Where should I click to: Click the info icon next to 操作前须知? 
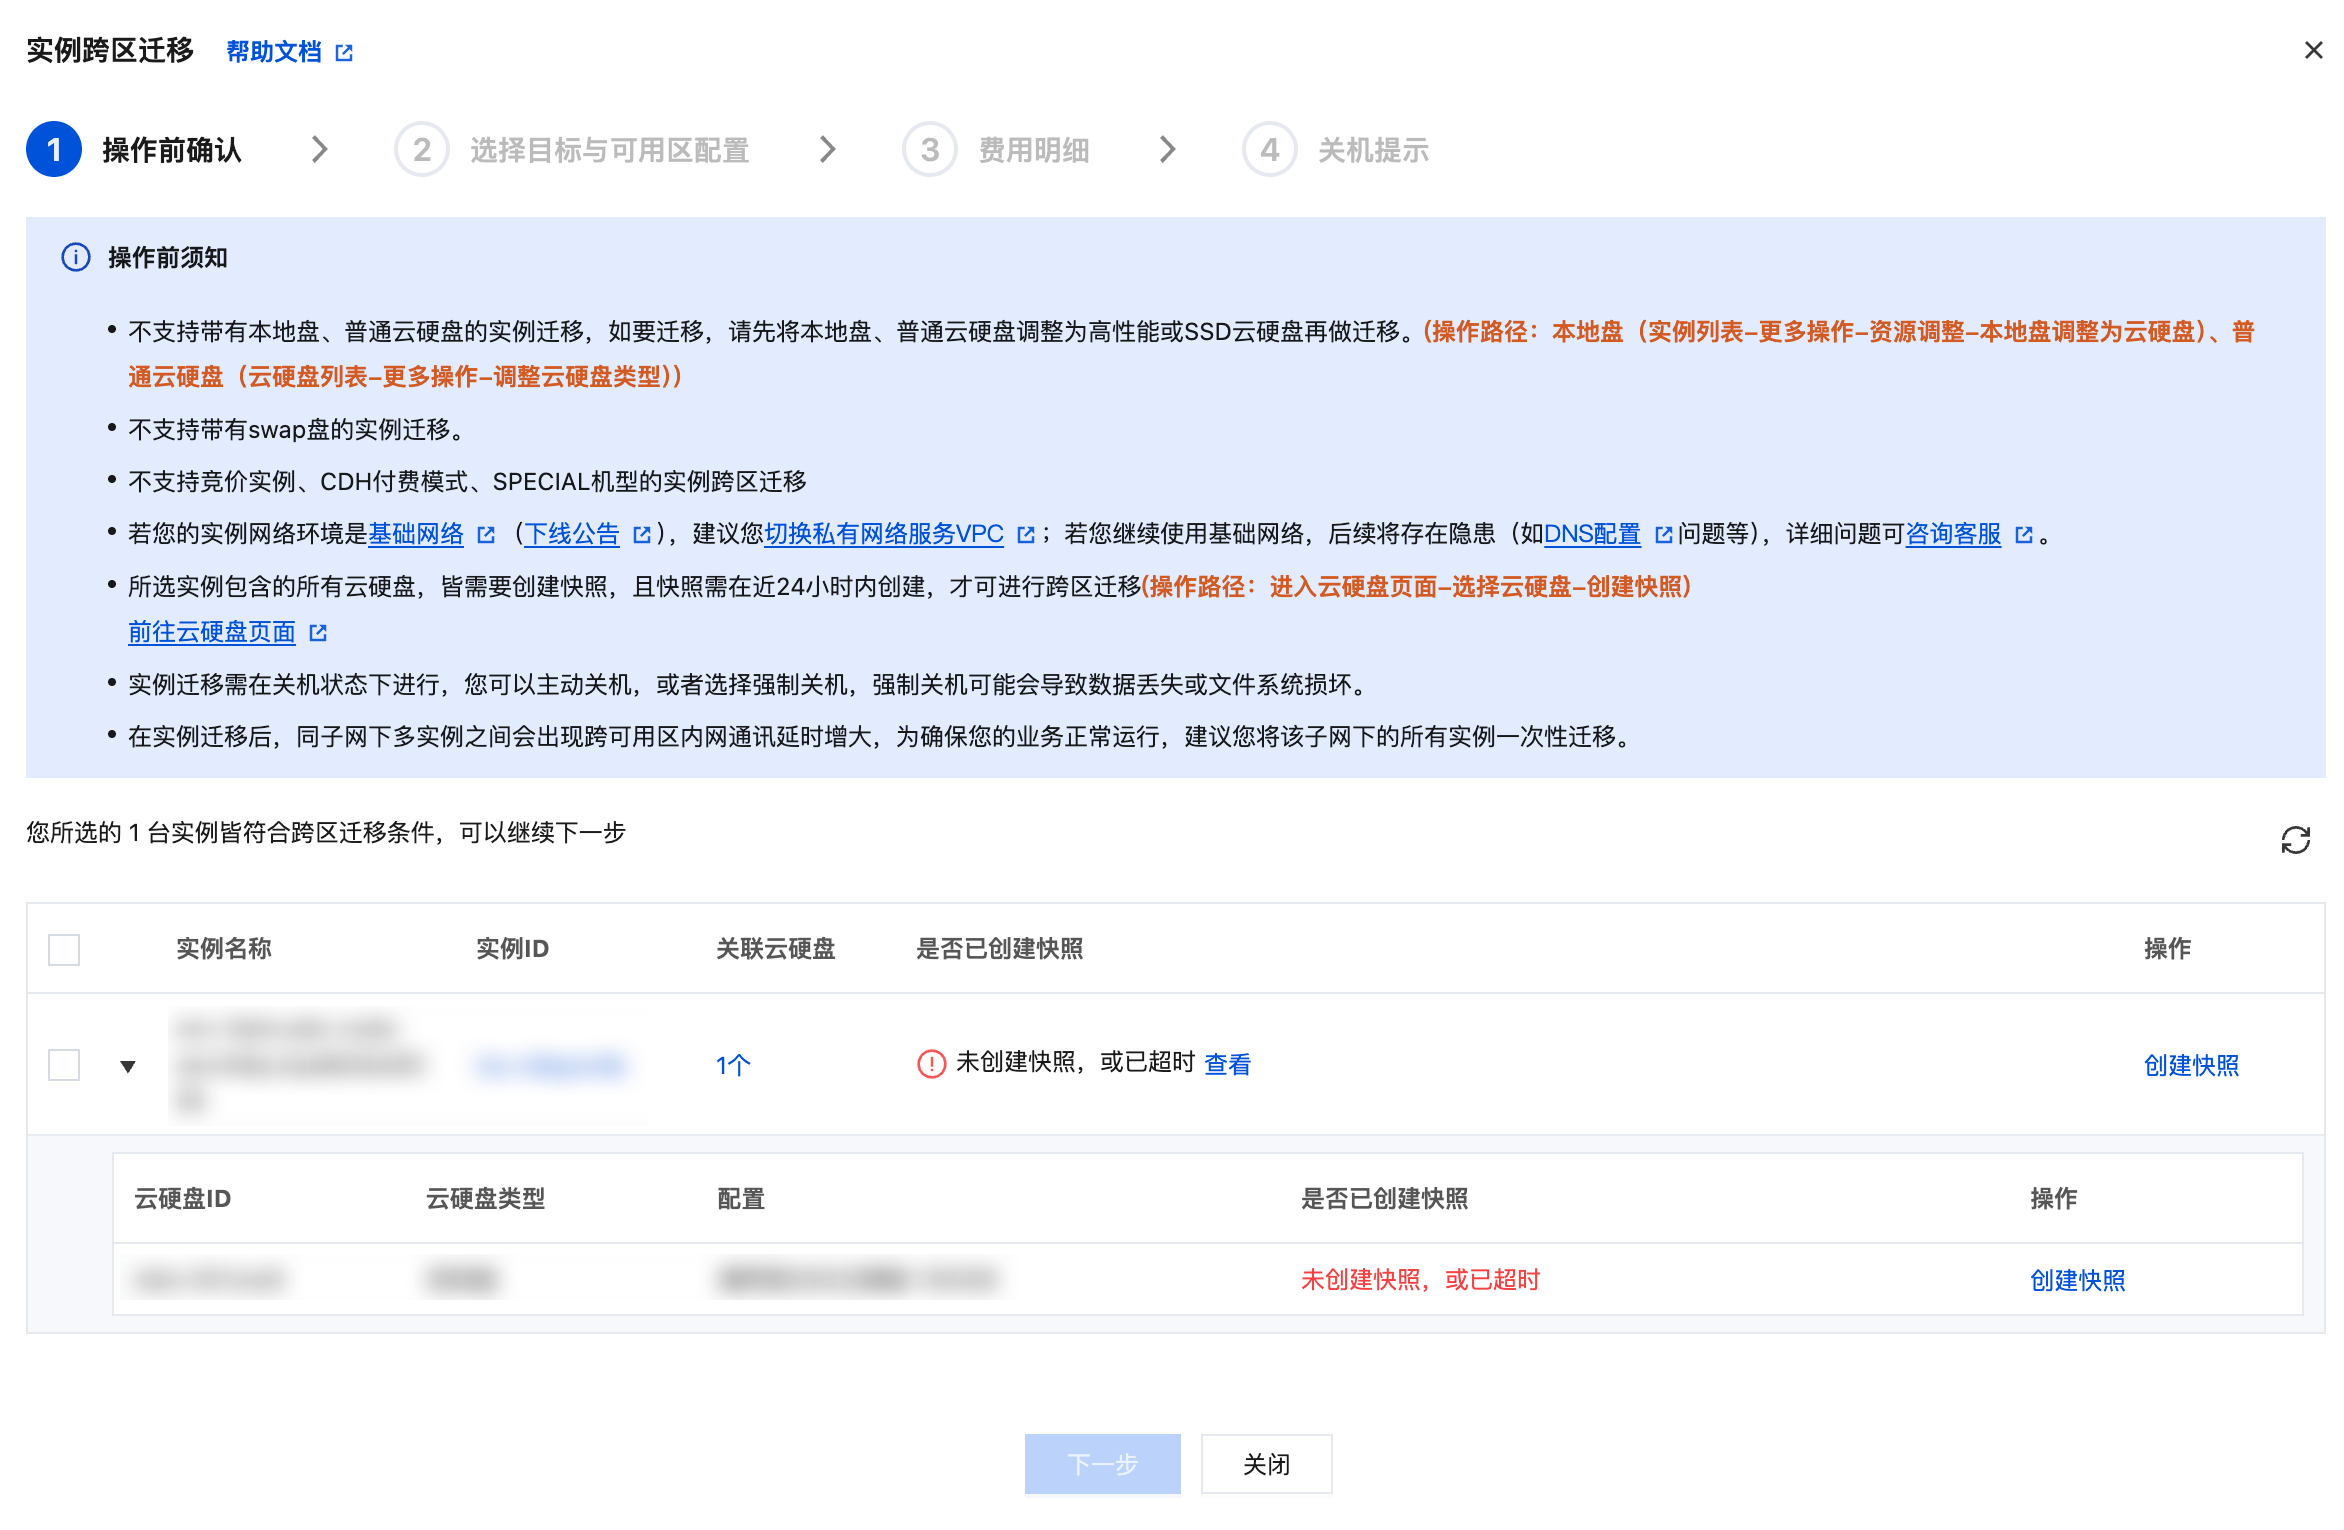pos(76,257)
